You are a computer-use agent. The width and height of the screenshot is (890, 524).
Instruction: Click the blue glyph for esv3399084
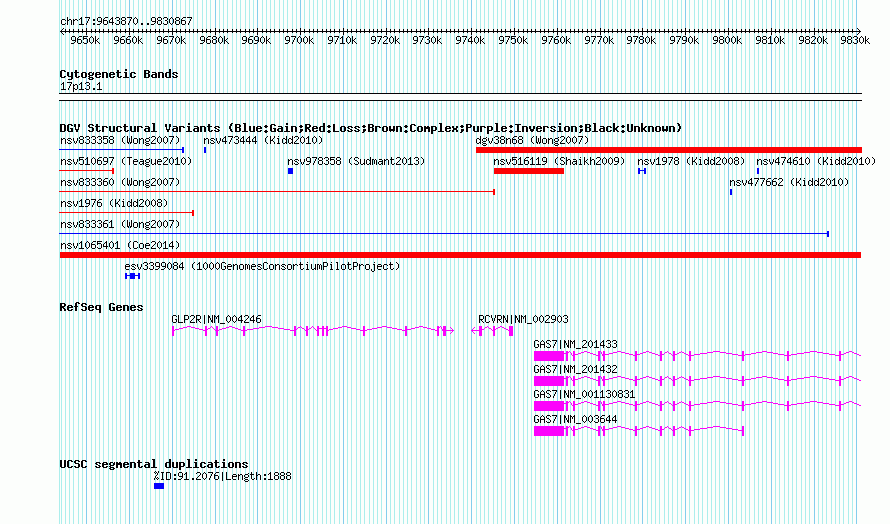point(132,276)
